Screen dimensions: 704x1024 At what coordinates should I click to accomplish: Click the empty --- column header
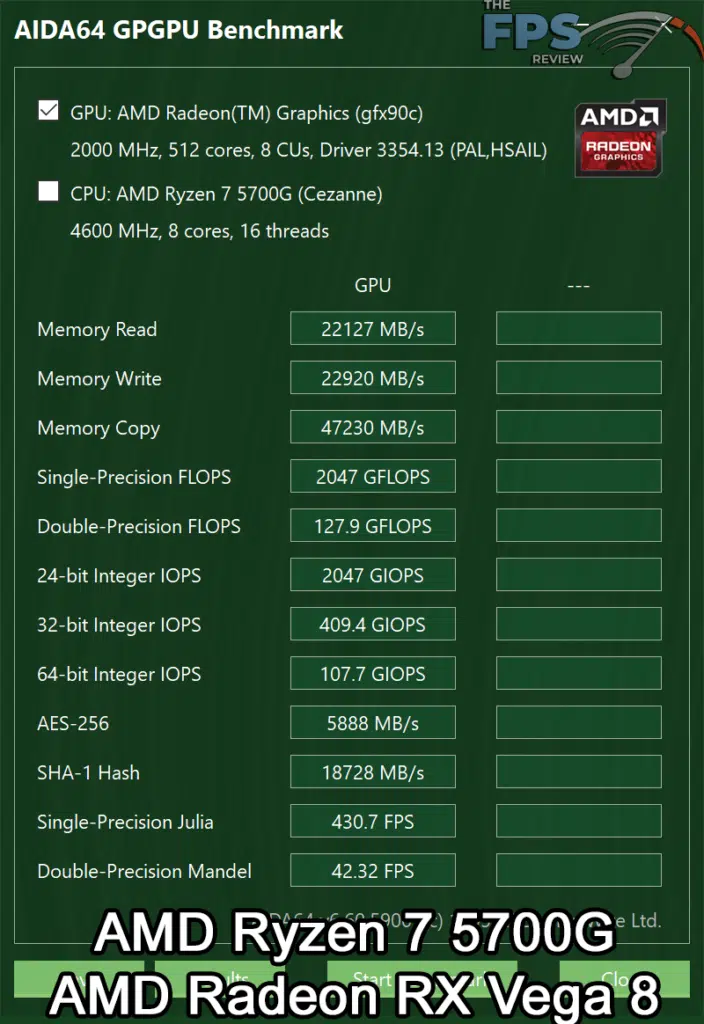coord(578,285)
